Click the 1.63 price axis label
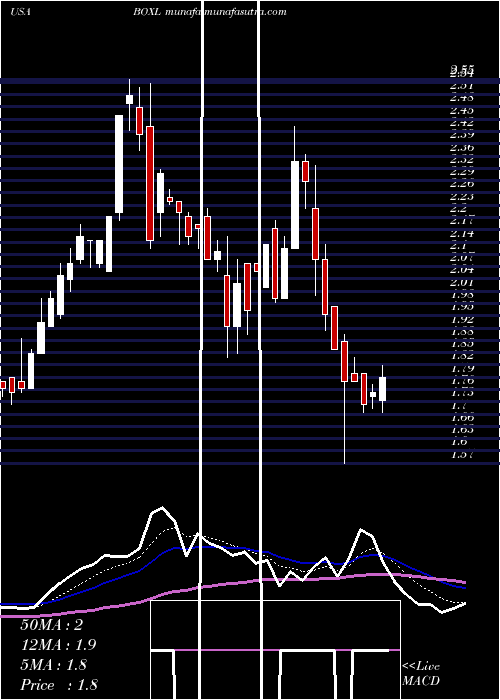Screen dimensions: 500x700 pyautogui.click(x=462, y=430)
